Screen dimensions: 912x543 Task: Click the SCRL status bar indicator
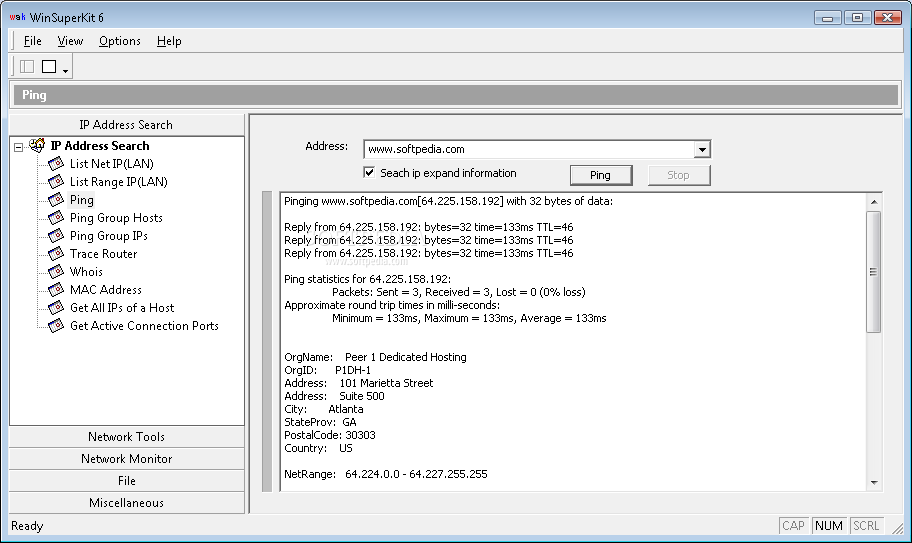click(x=866, y=526)
